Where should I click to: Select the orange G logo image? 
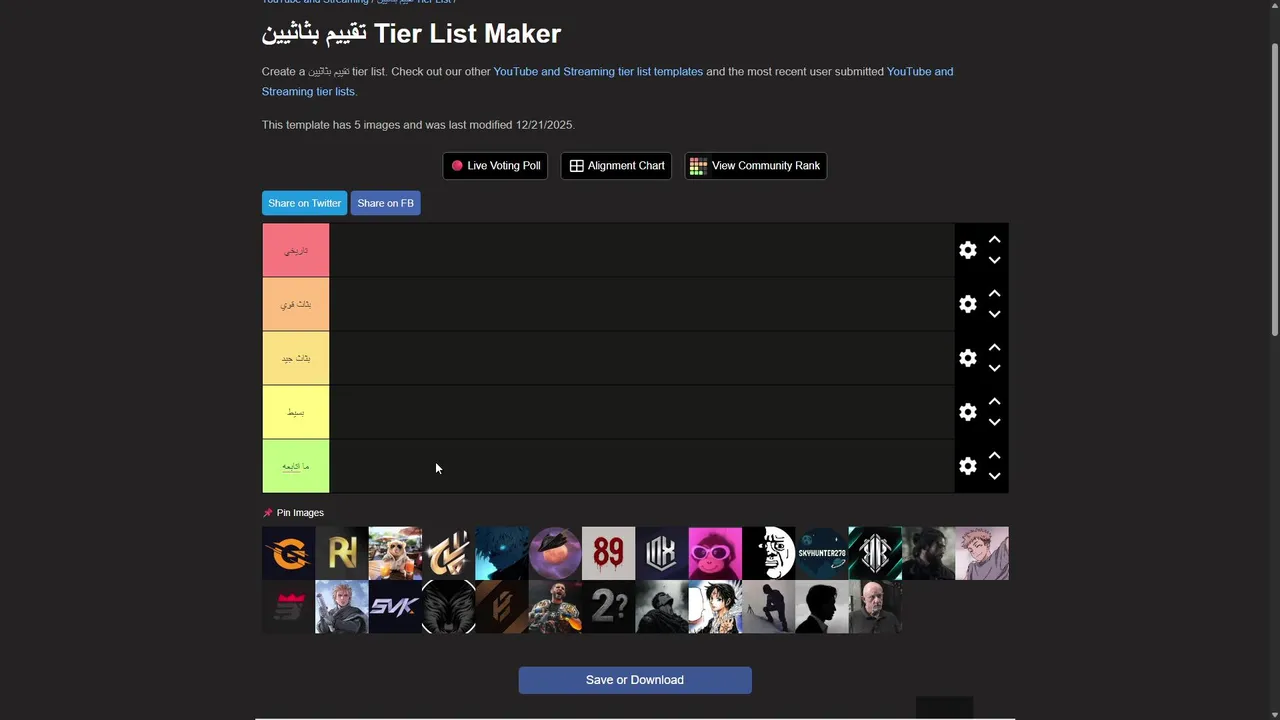coord(288,553)
